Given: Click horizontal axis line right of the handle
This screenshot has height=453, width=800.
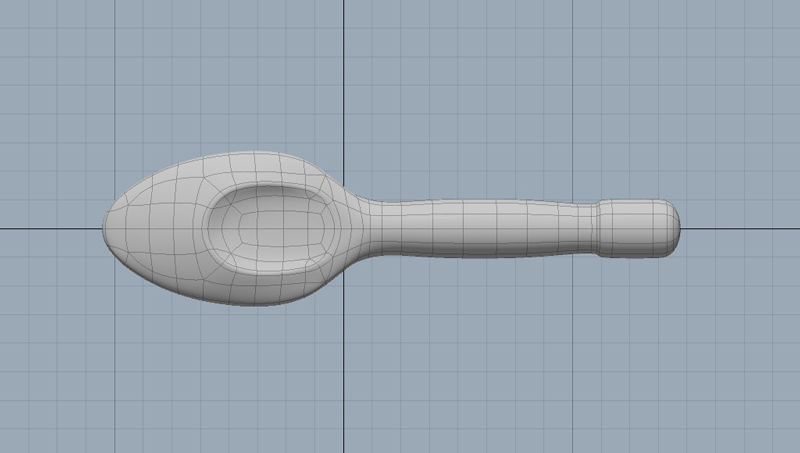Looking at the screenshot, I should pos(740,227).
